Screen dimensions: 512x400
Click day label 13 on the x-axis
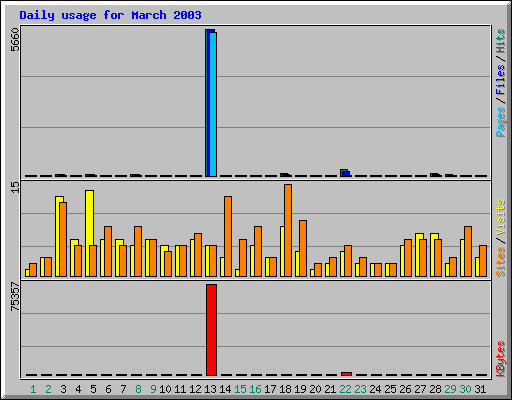pos(210,389)
